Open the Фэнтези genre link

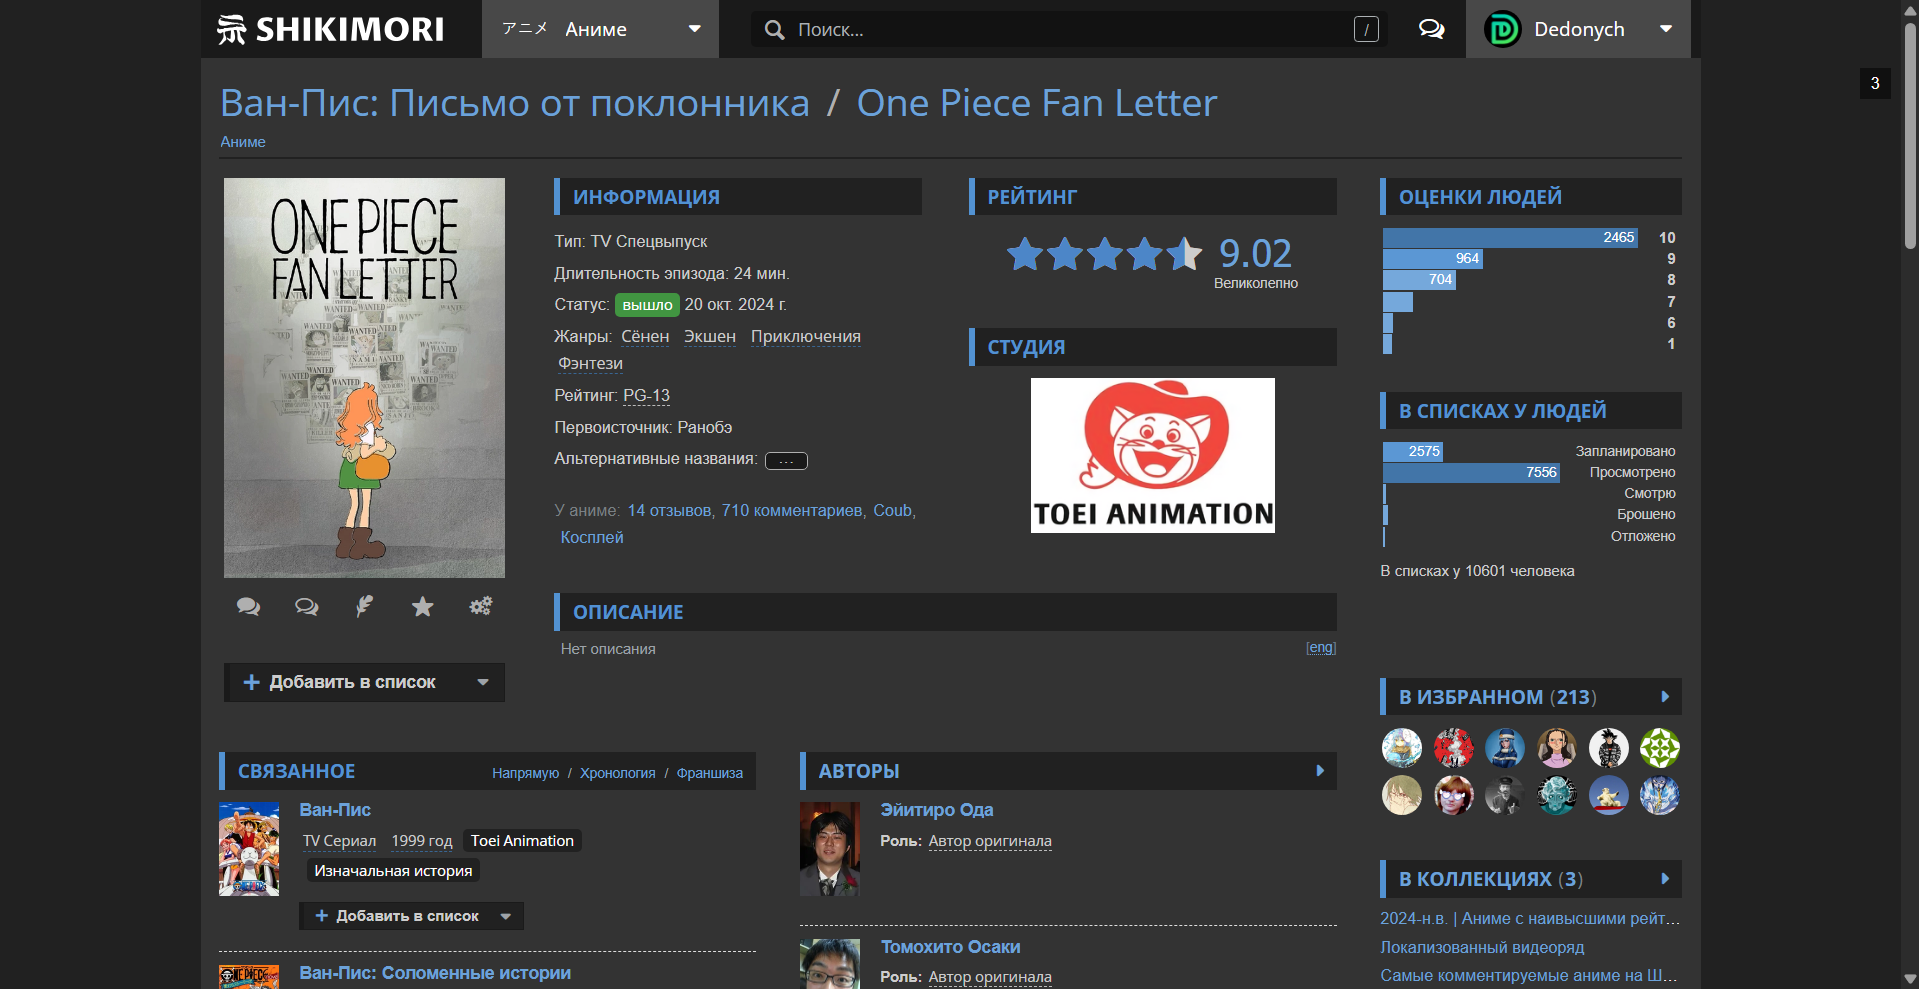coord(590,364)
